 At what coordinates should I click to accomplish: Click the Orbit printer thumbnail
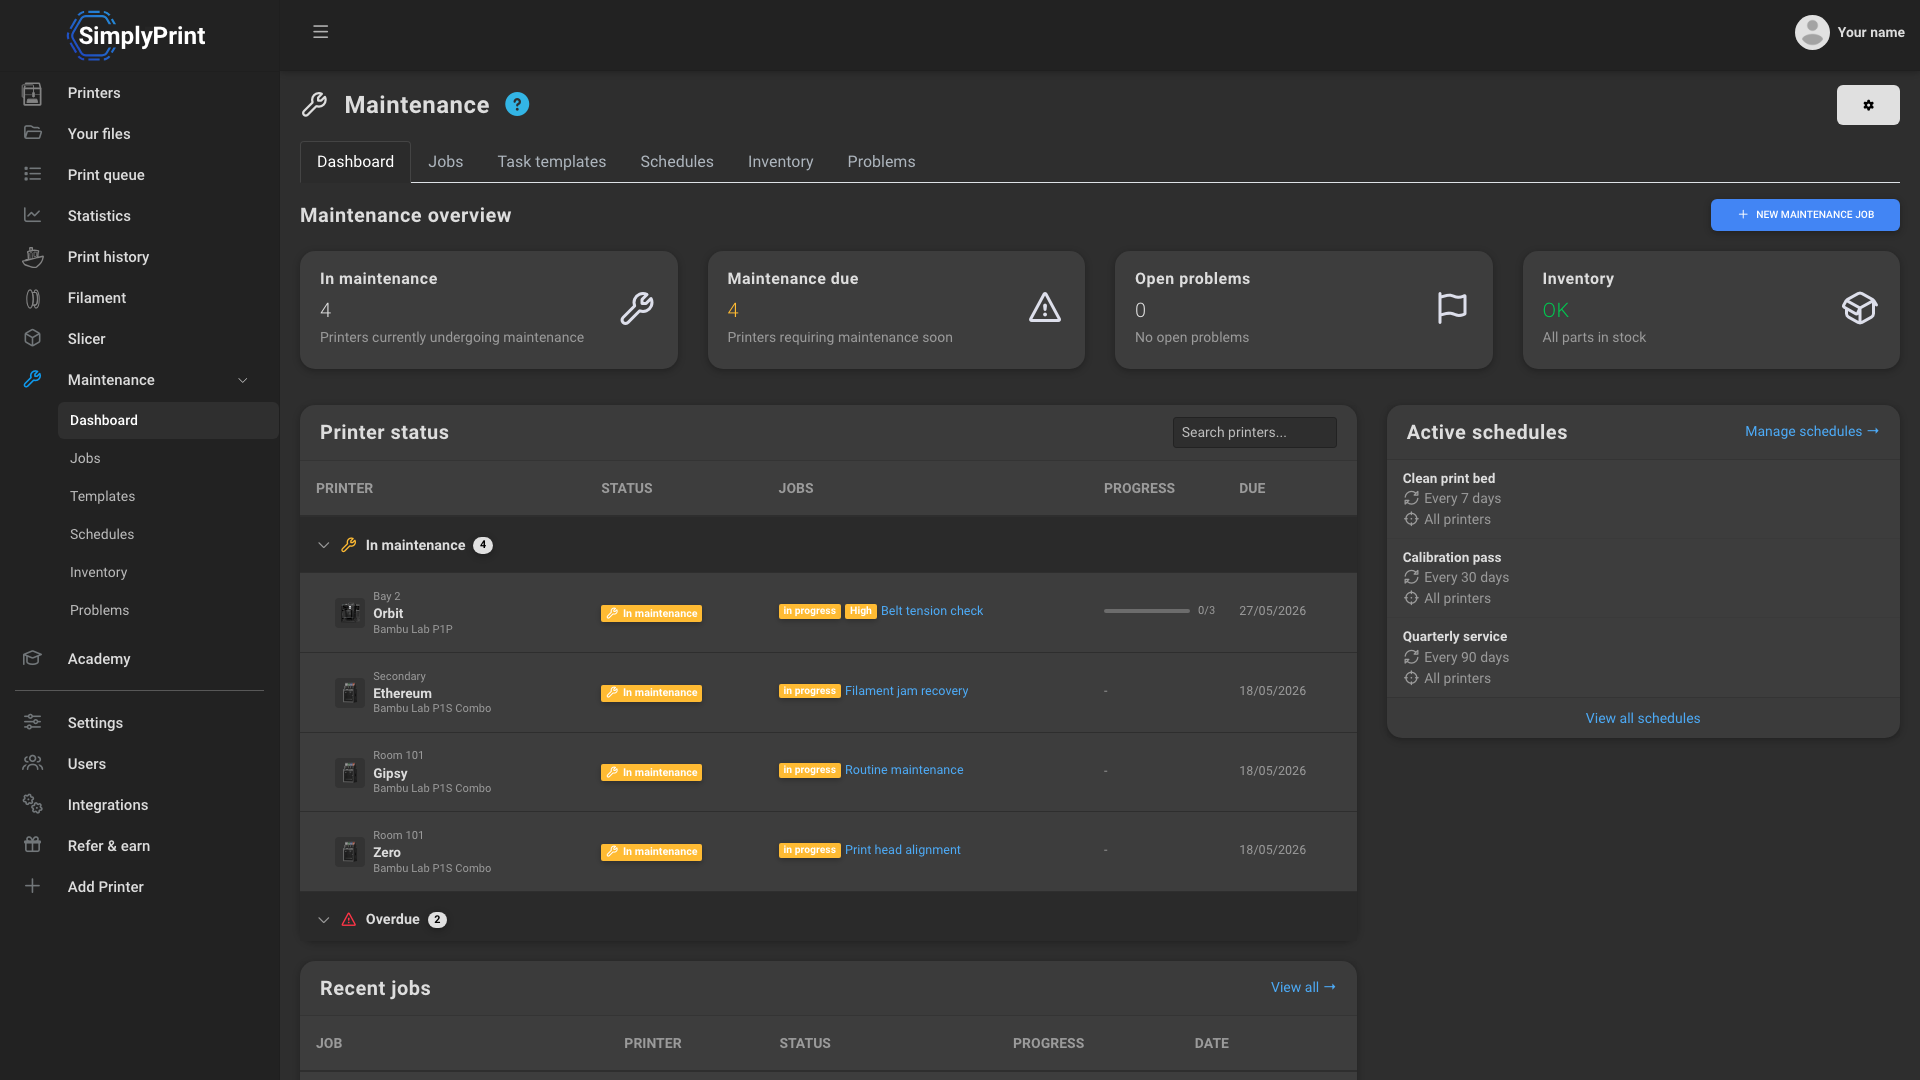coord(349,612)
